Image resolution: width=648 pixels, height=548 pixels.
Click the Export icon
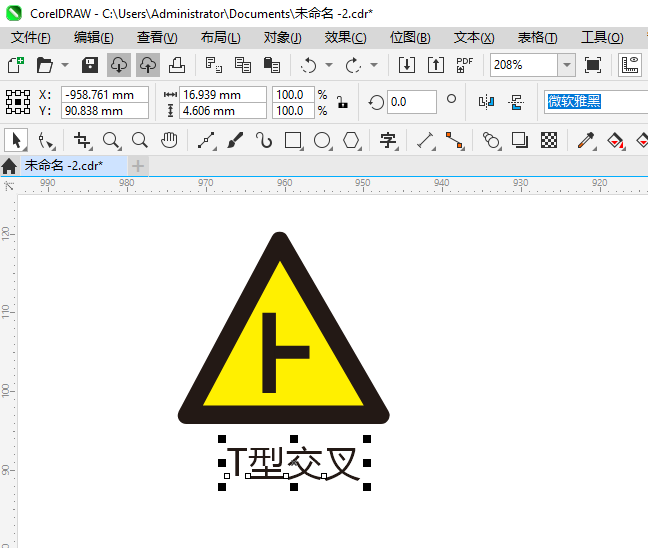click(436, 65)
